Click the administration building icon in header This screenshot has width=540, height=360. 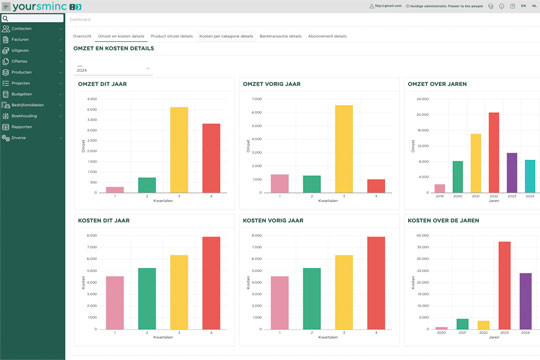tap(407, 6)
